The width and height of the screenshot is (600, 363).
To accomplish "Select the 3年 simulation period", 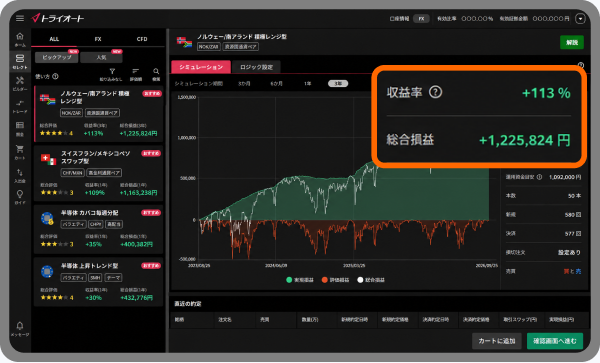I will (338, 83).
